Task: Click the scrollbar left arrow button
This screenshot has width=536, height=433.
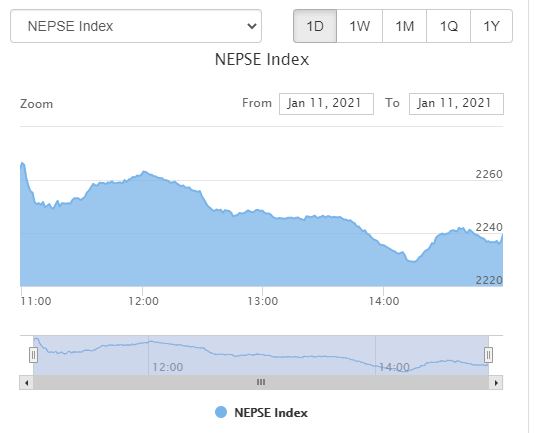Action: [26, 382]
